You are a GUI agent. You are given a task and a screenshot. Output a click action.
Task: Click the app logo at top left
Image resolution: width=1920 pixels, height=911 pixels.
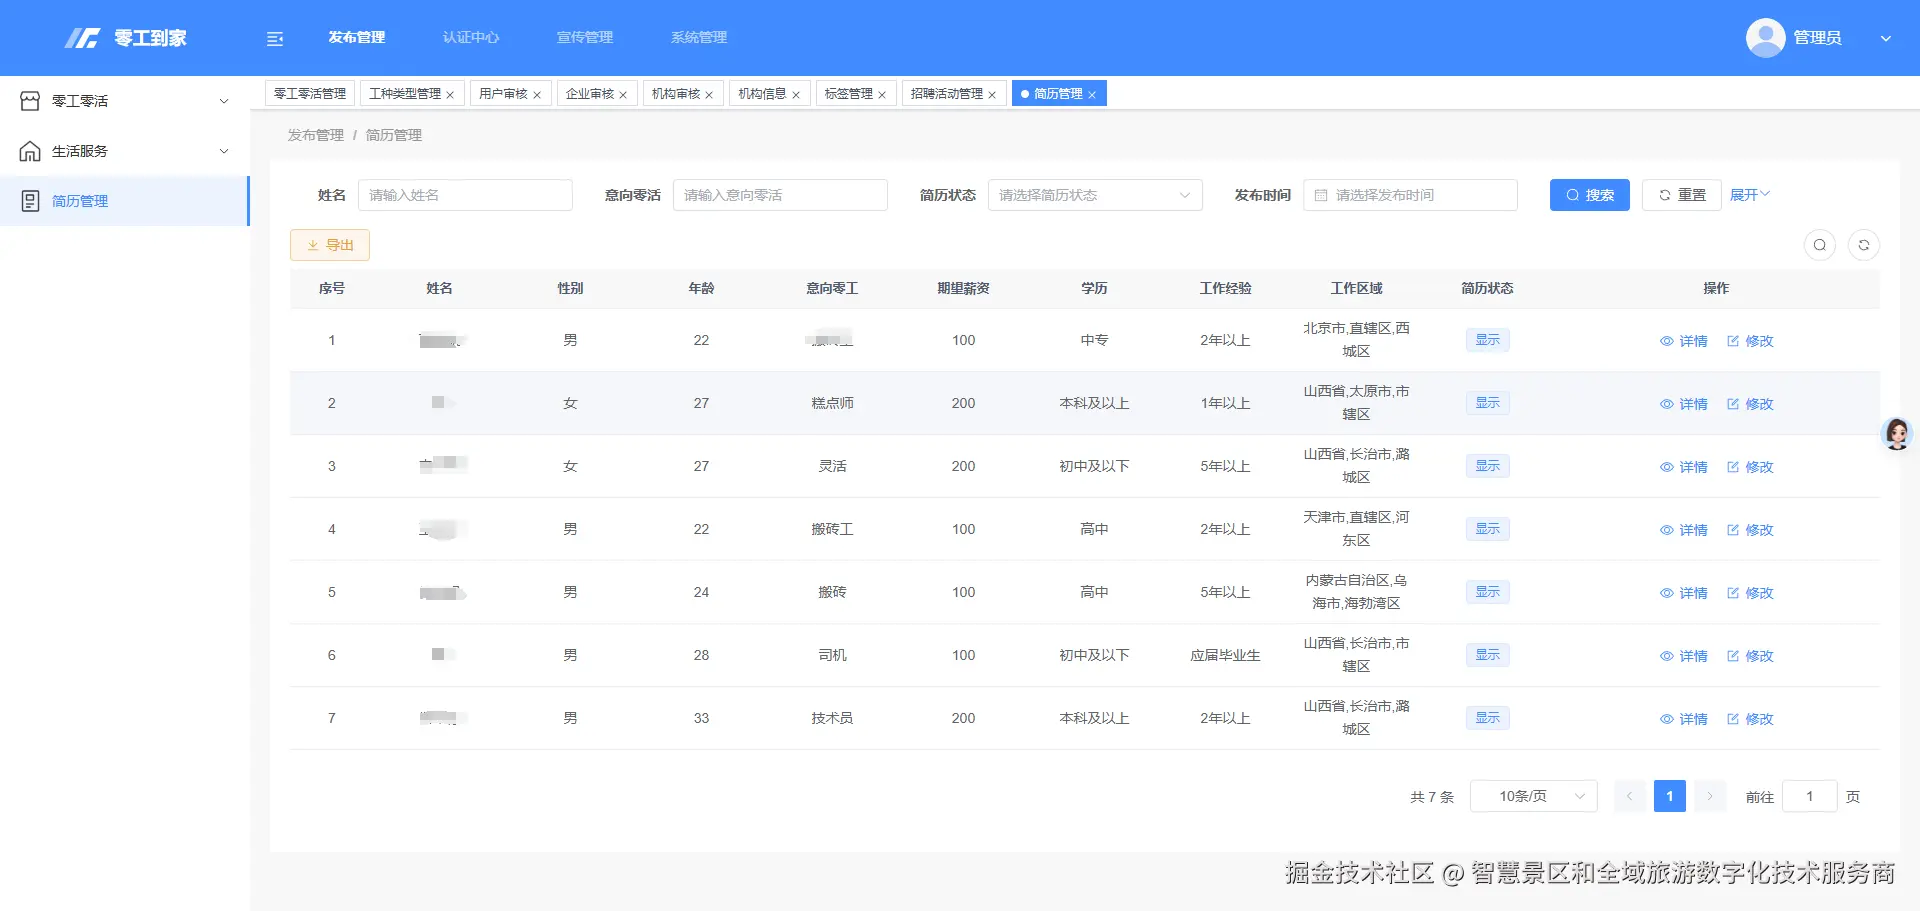point(126,37)
